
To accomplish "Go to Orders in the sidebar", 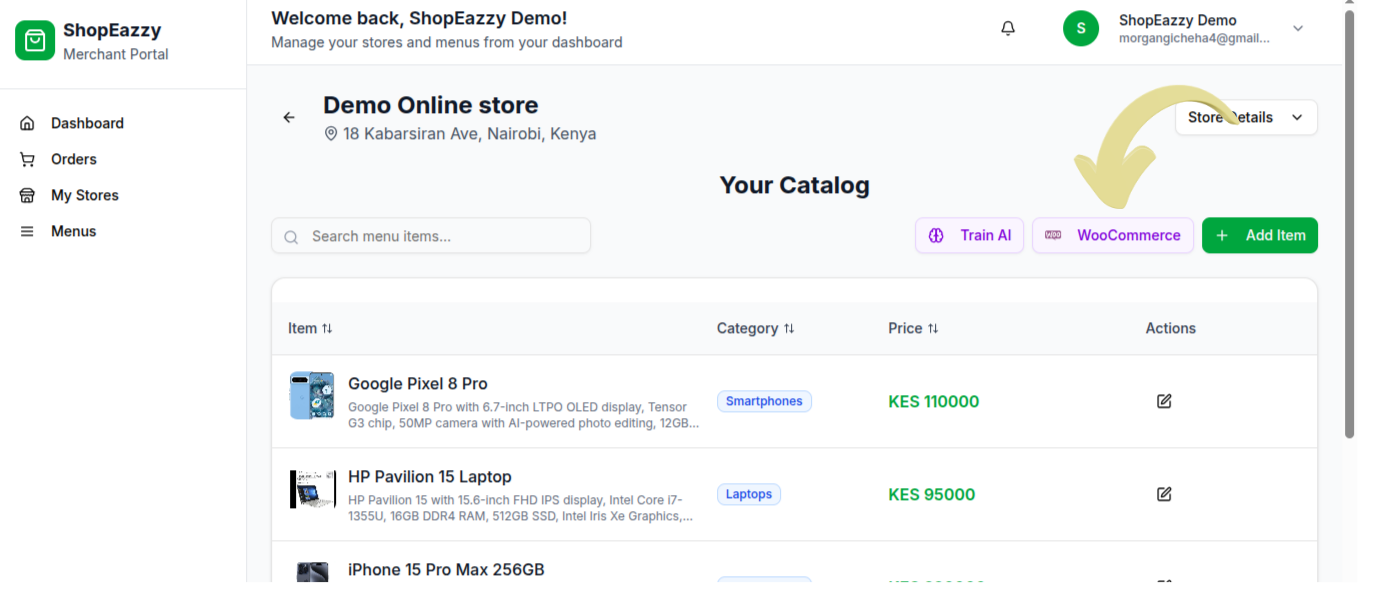I will click(x=73, y=159).
